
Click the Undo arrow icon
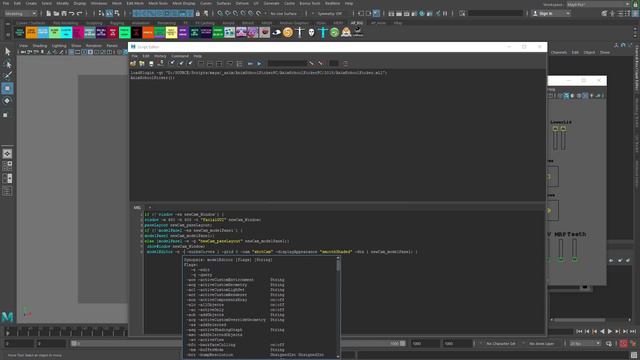point(71,13)
